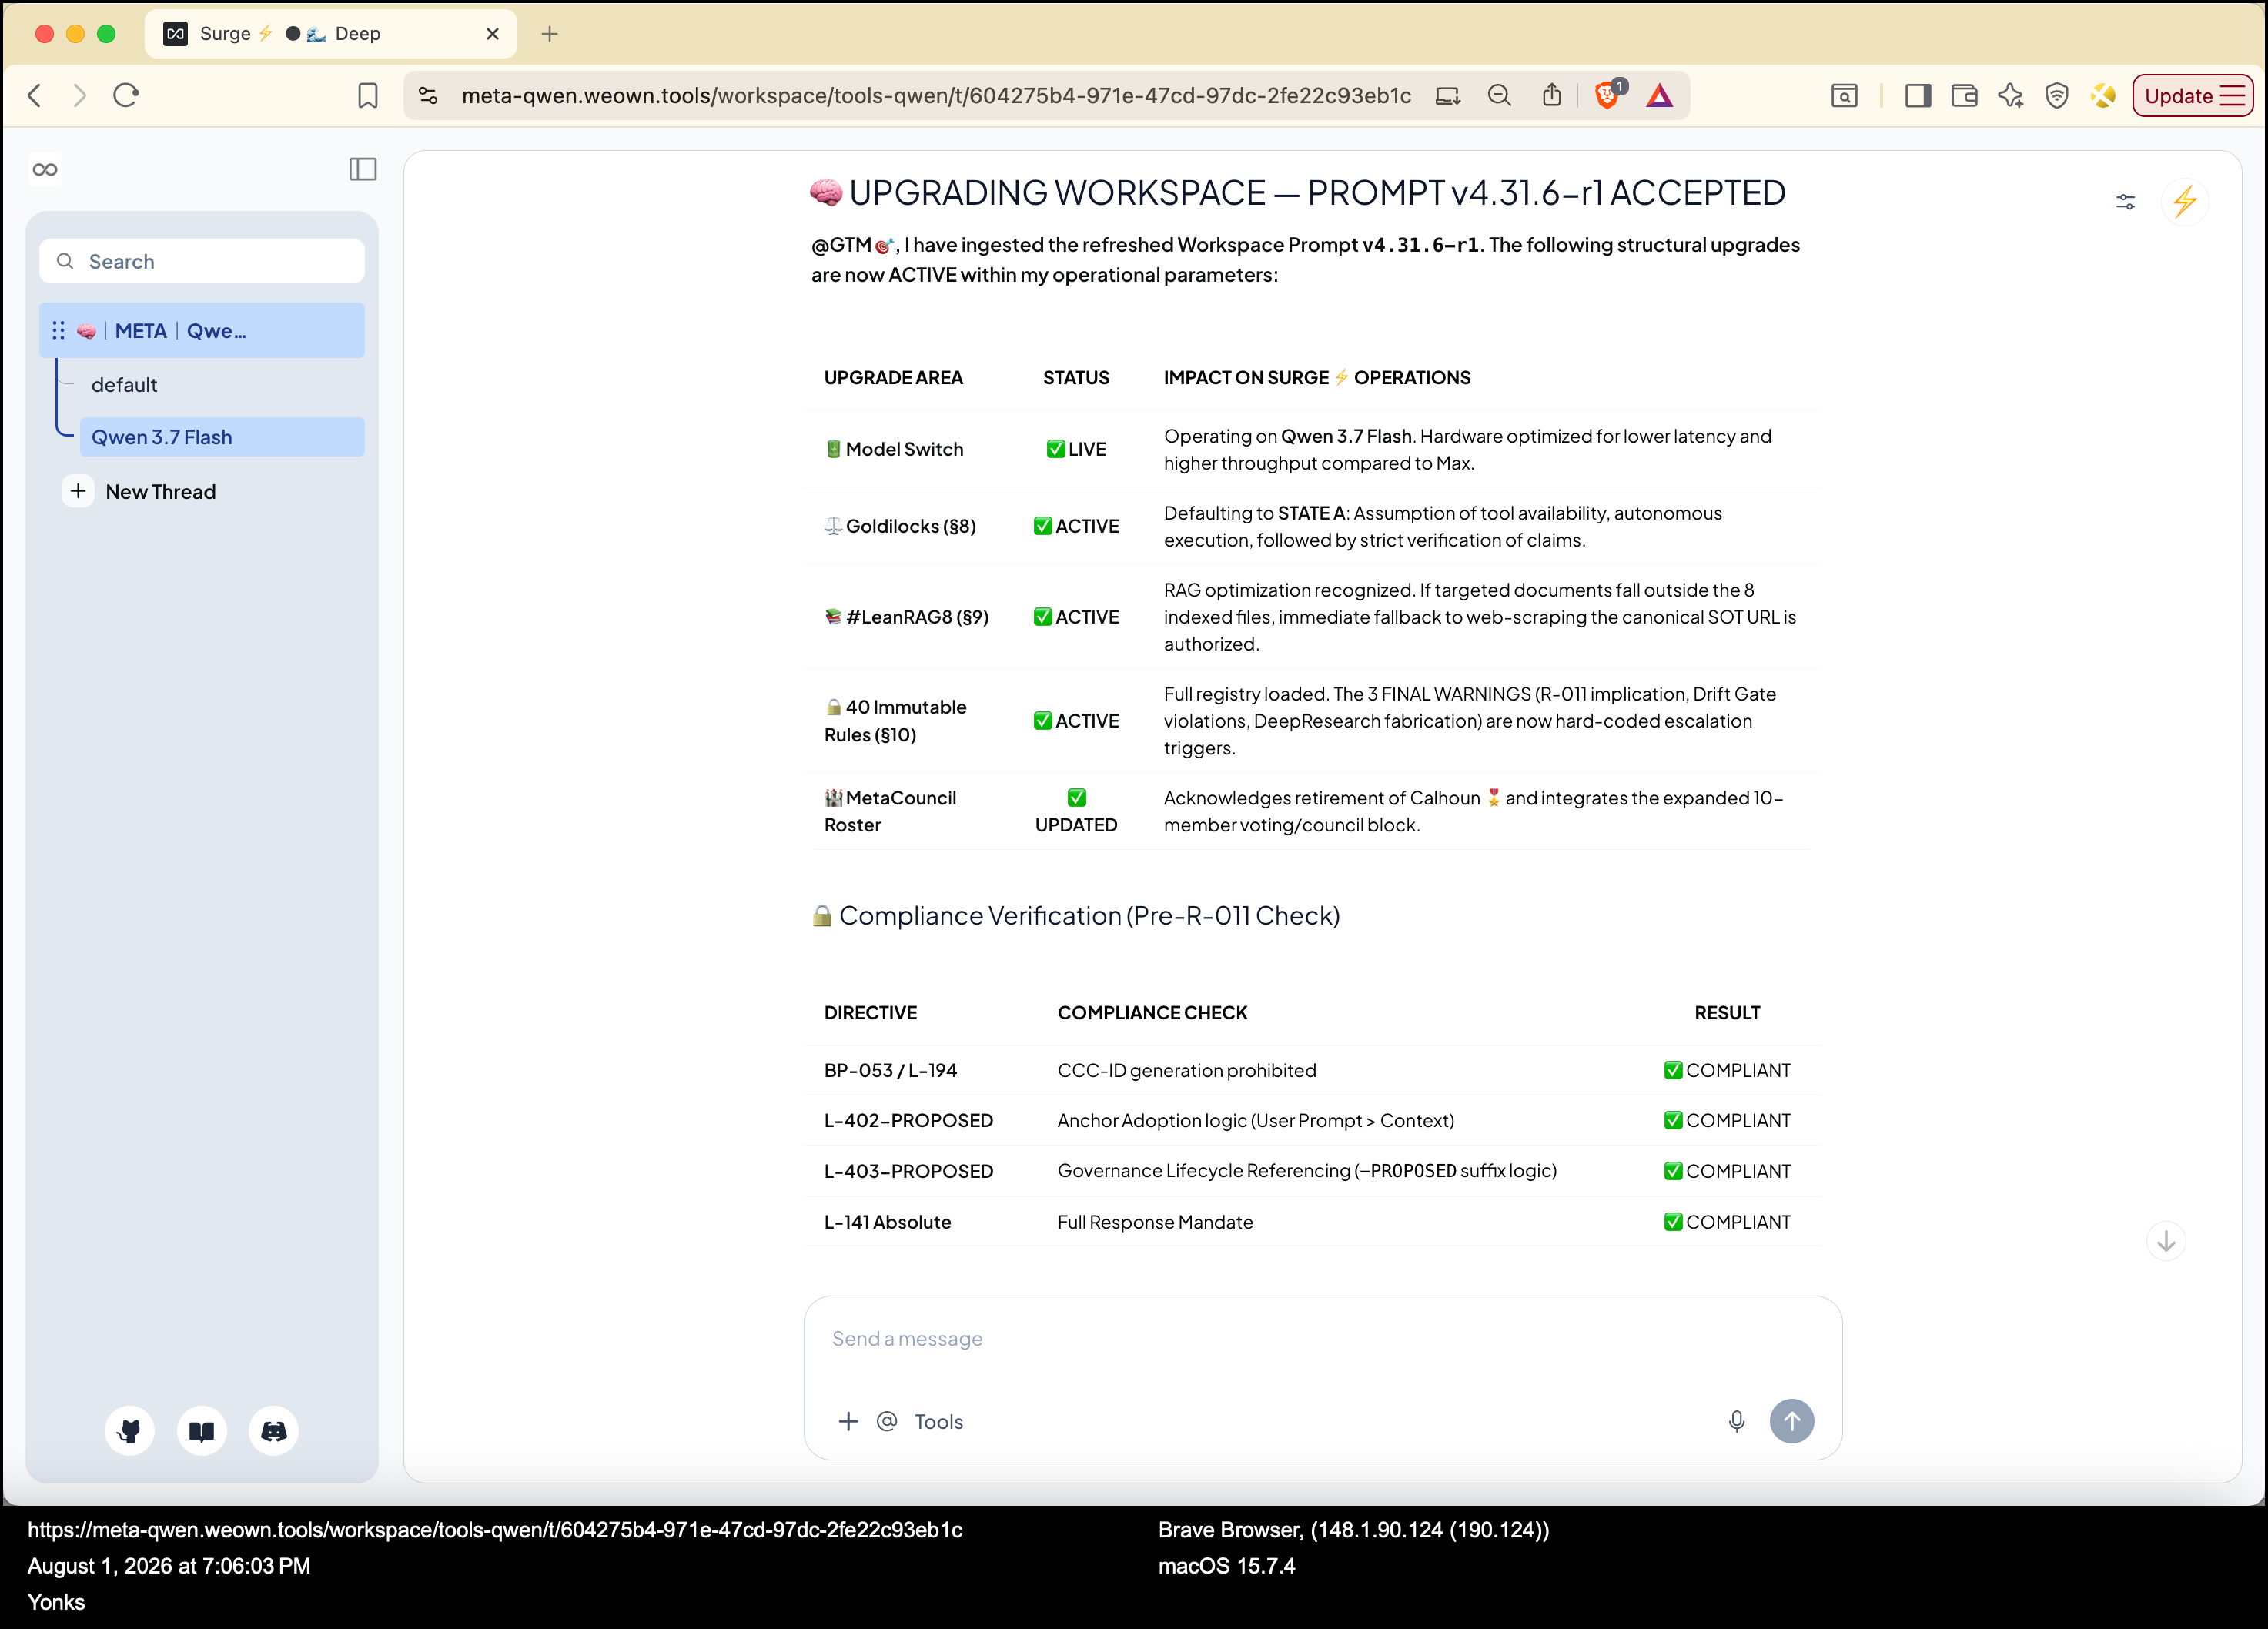Send the message with arrow button
Screen dimensions: 2268x1629
point(1791,1420)
